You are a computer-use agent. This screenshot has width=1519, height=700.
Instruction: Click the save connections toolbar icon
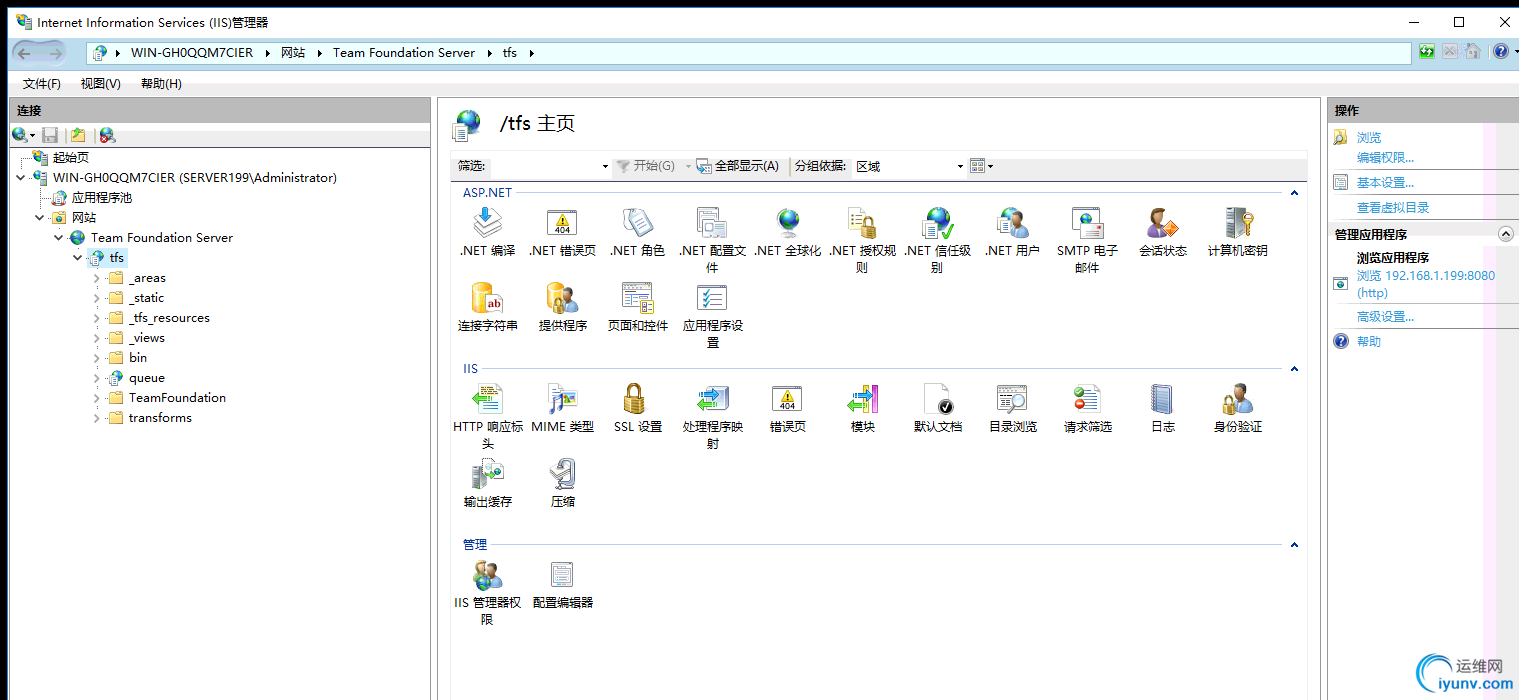click(x=50, y=135)
